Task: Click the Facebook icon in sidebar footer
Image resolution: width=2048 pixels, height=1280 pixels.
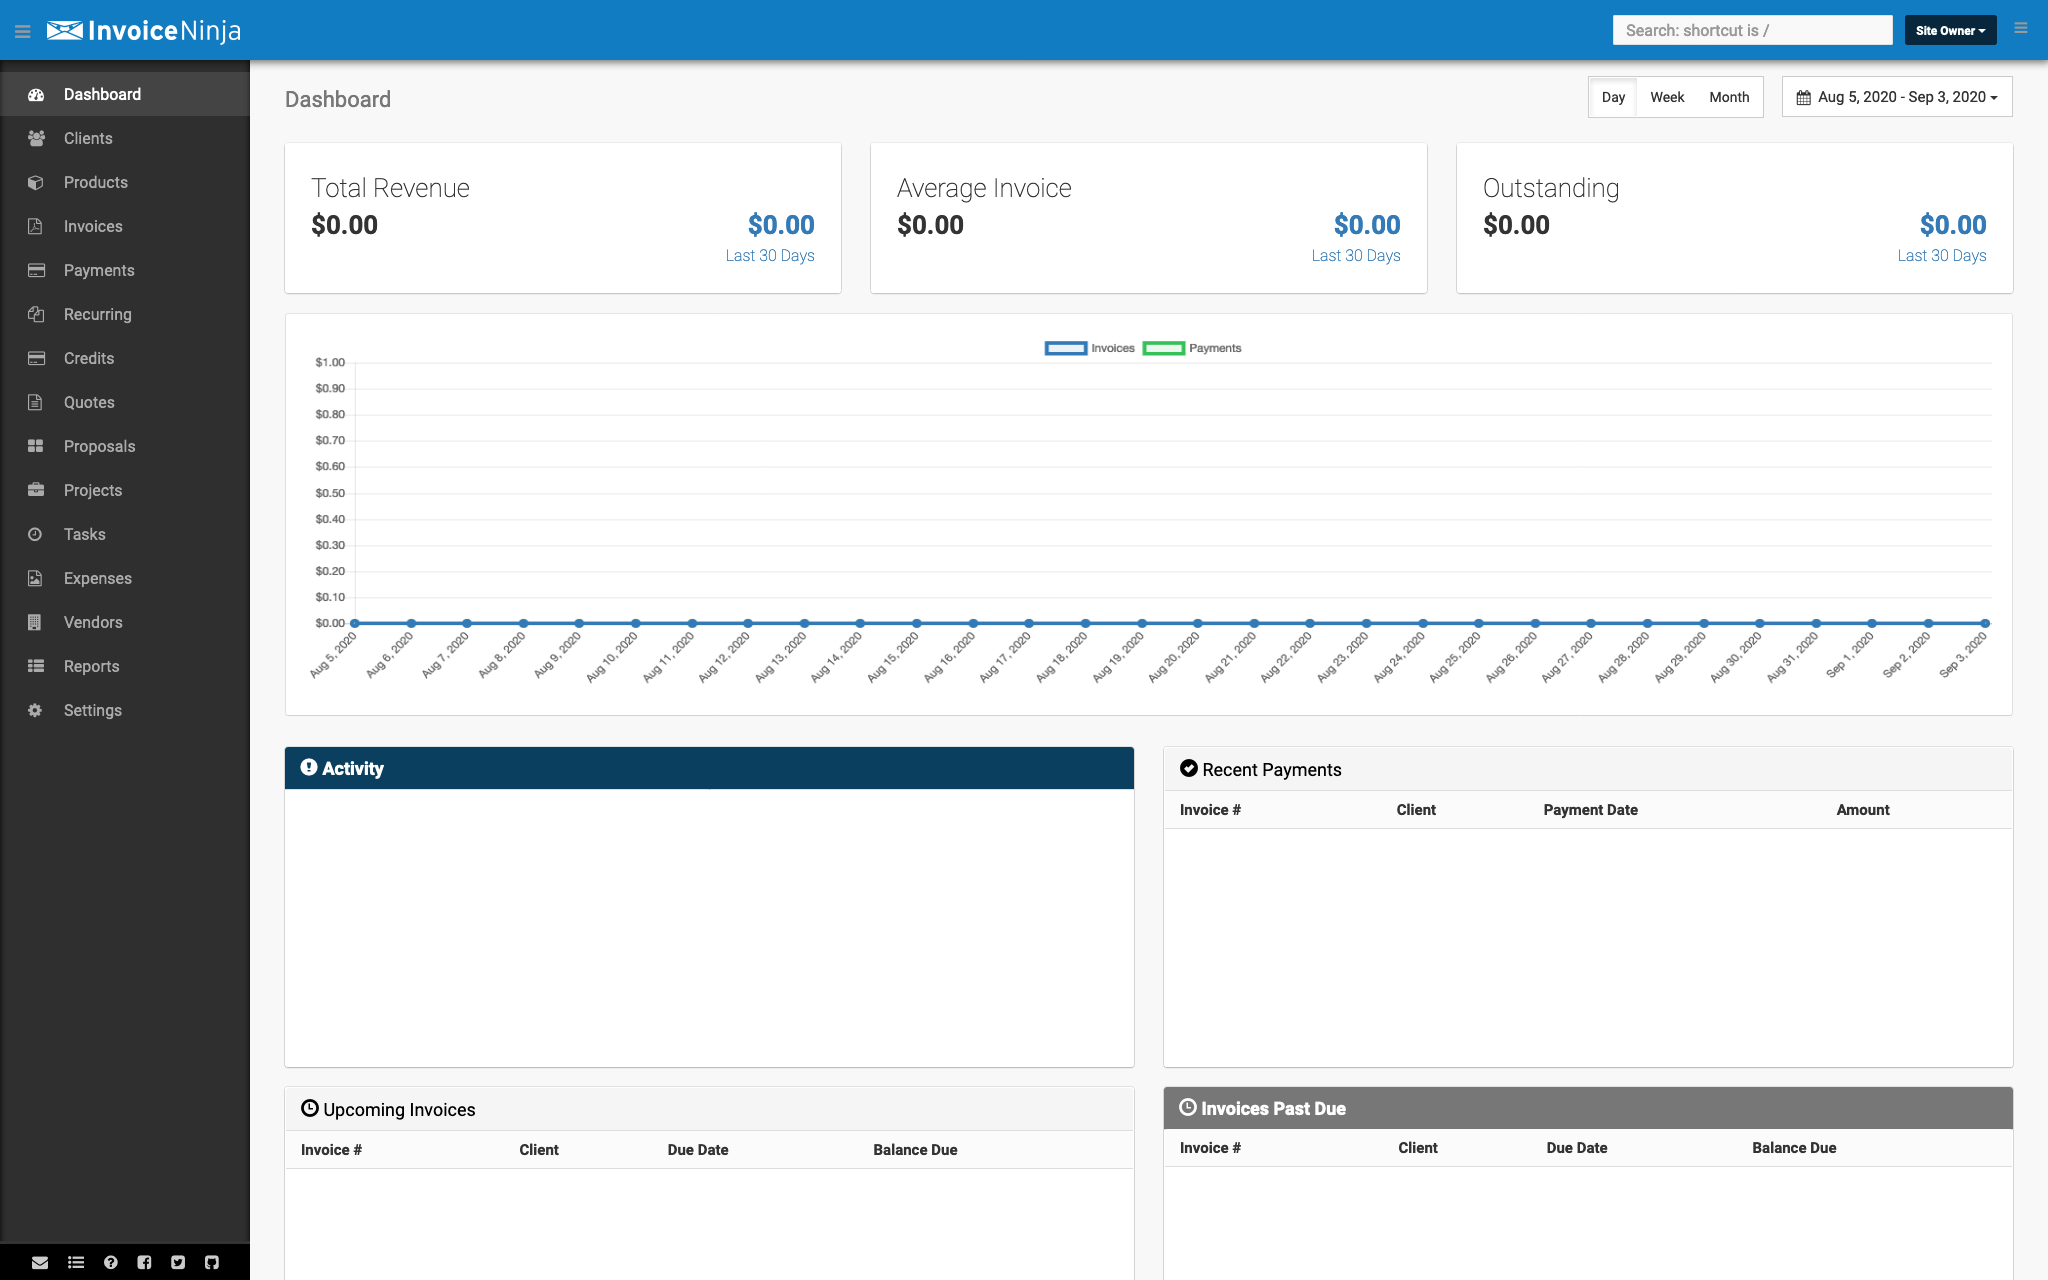Action: click(144, 1262)
